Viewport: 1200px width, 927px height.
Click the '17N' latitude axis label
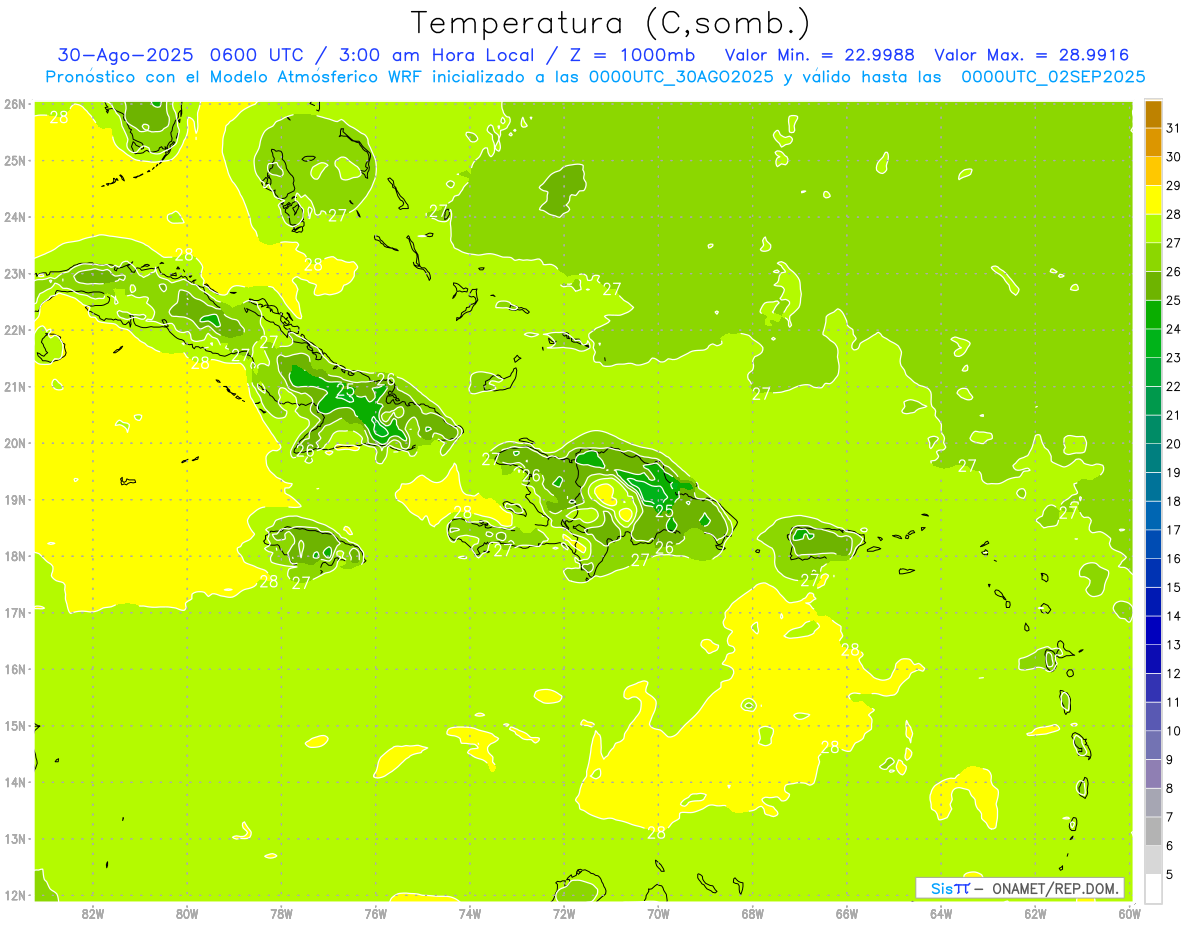click(x=15, y=613)
